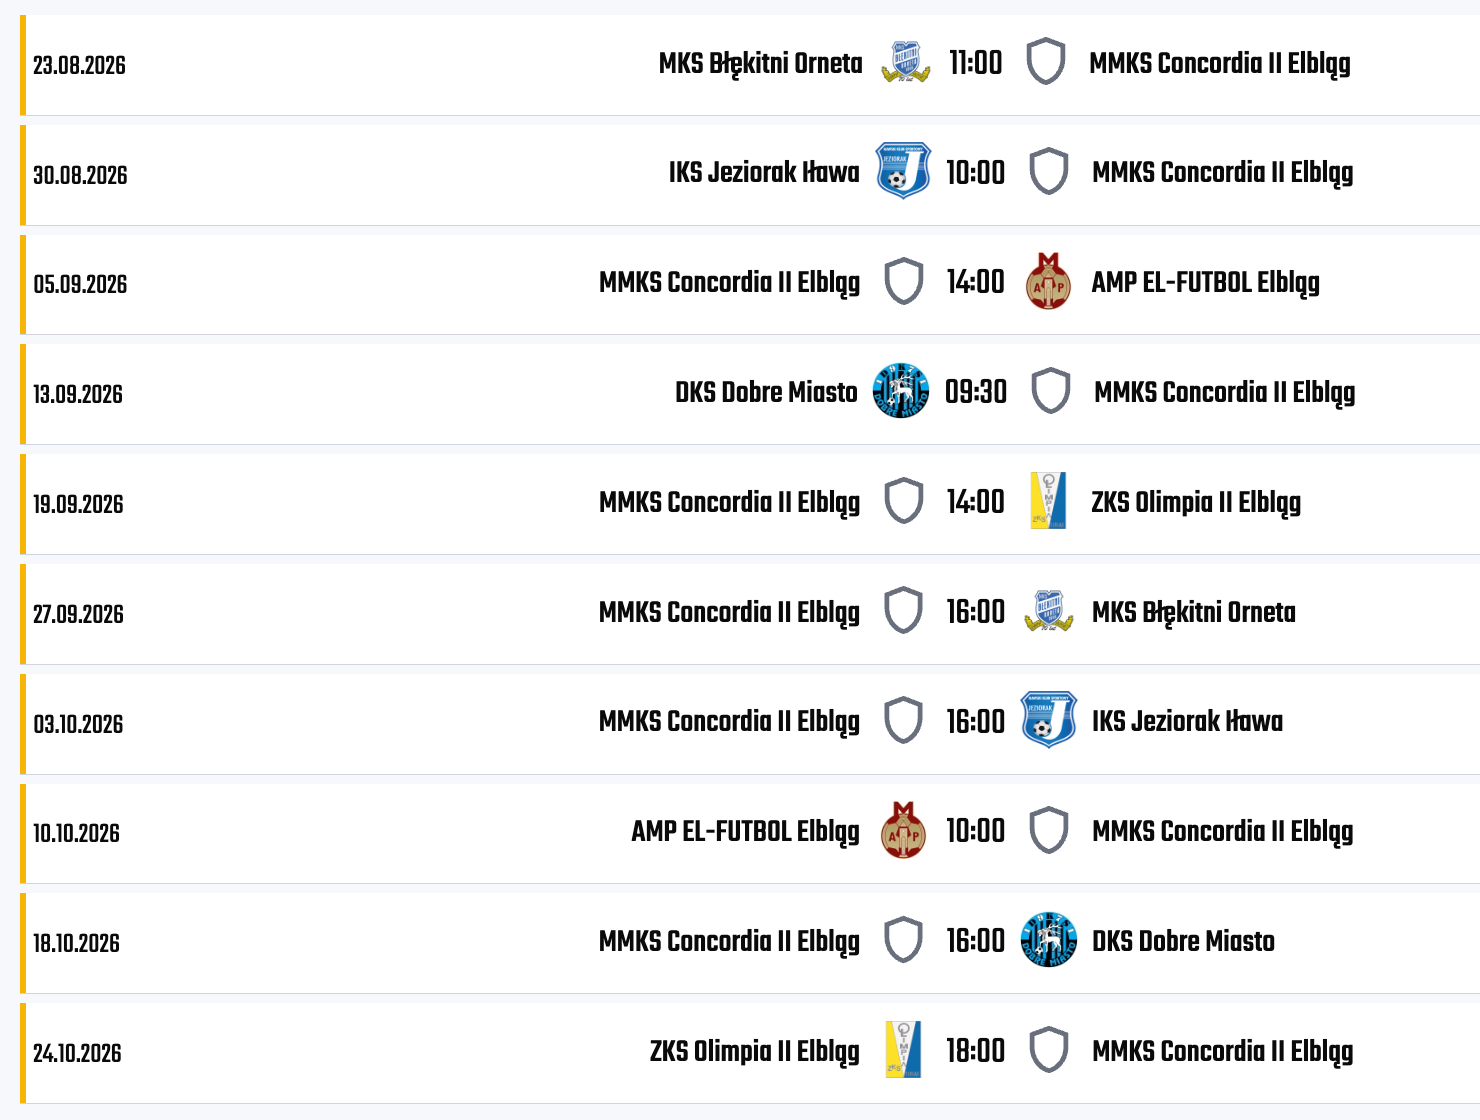Open MMKS Concordia II Elbląg home team on 18.10.2026
The image size is (1480, 1120).
point(729,943)
